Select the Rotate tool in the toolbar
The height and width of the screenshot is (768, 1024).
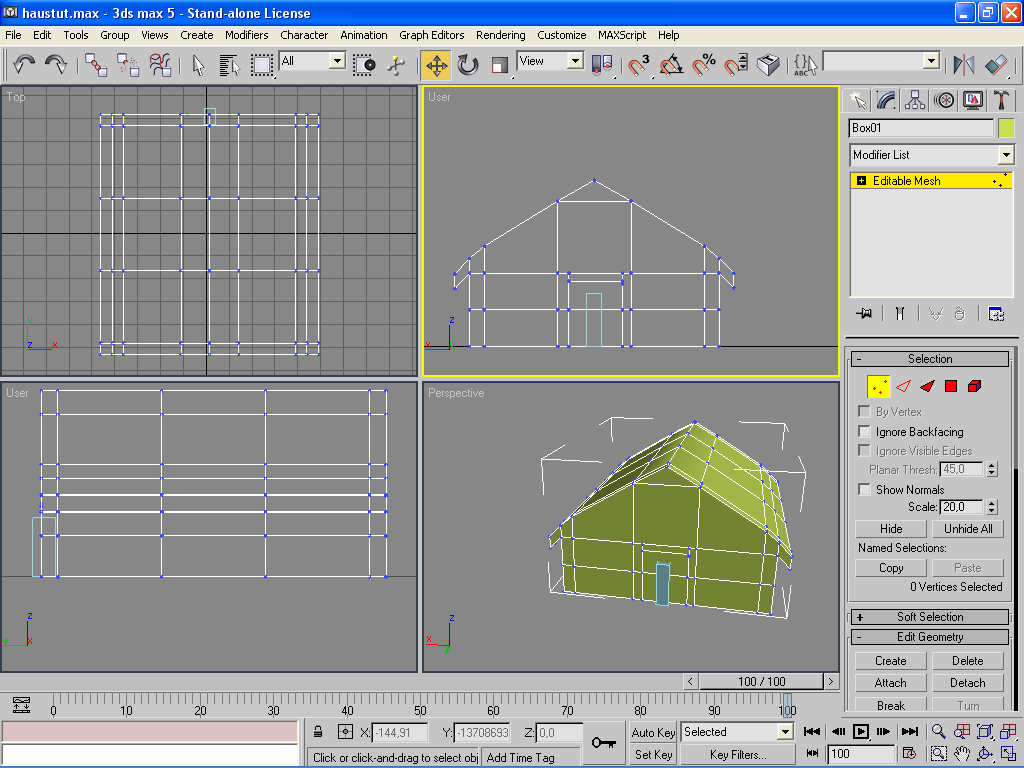click(x=468, y=66)
